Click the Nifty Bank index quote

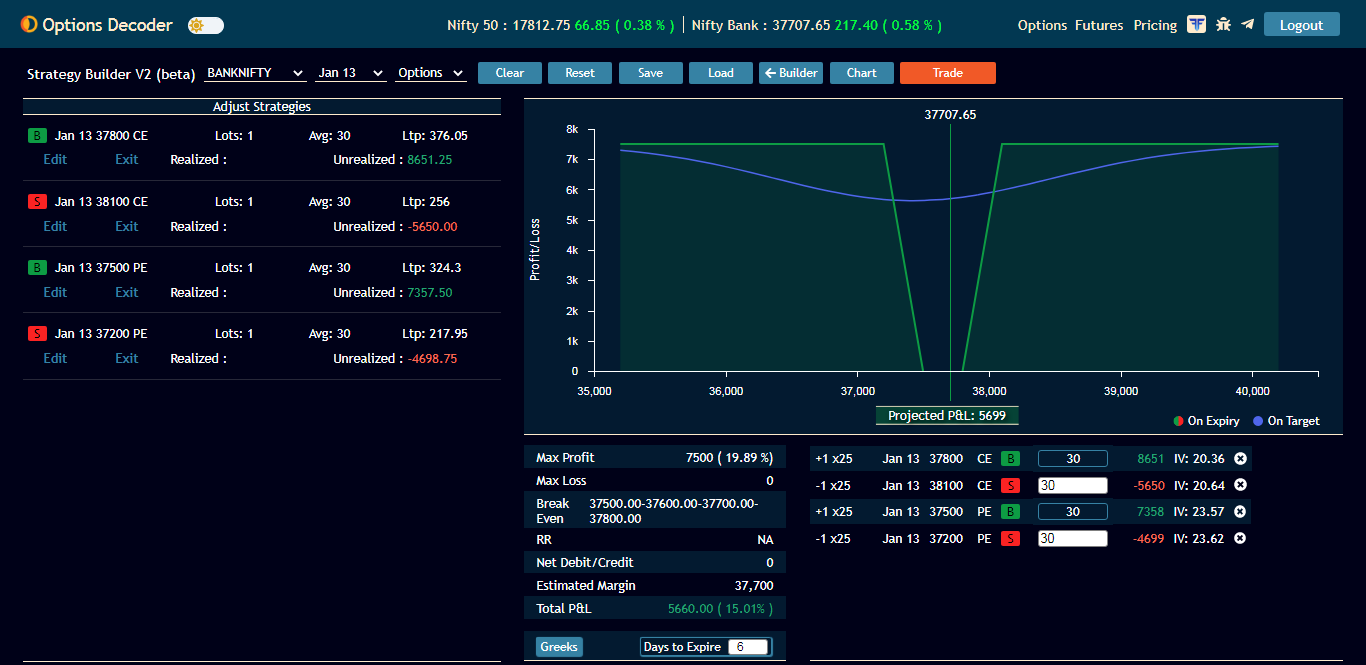pos(817,25)
